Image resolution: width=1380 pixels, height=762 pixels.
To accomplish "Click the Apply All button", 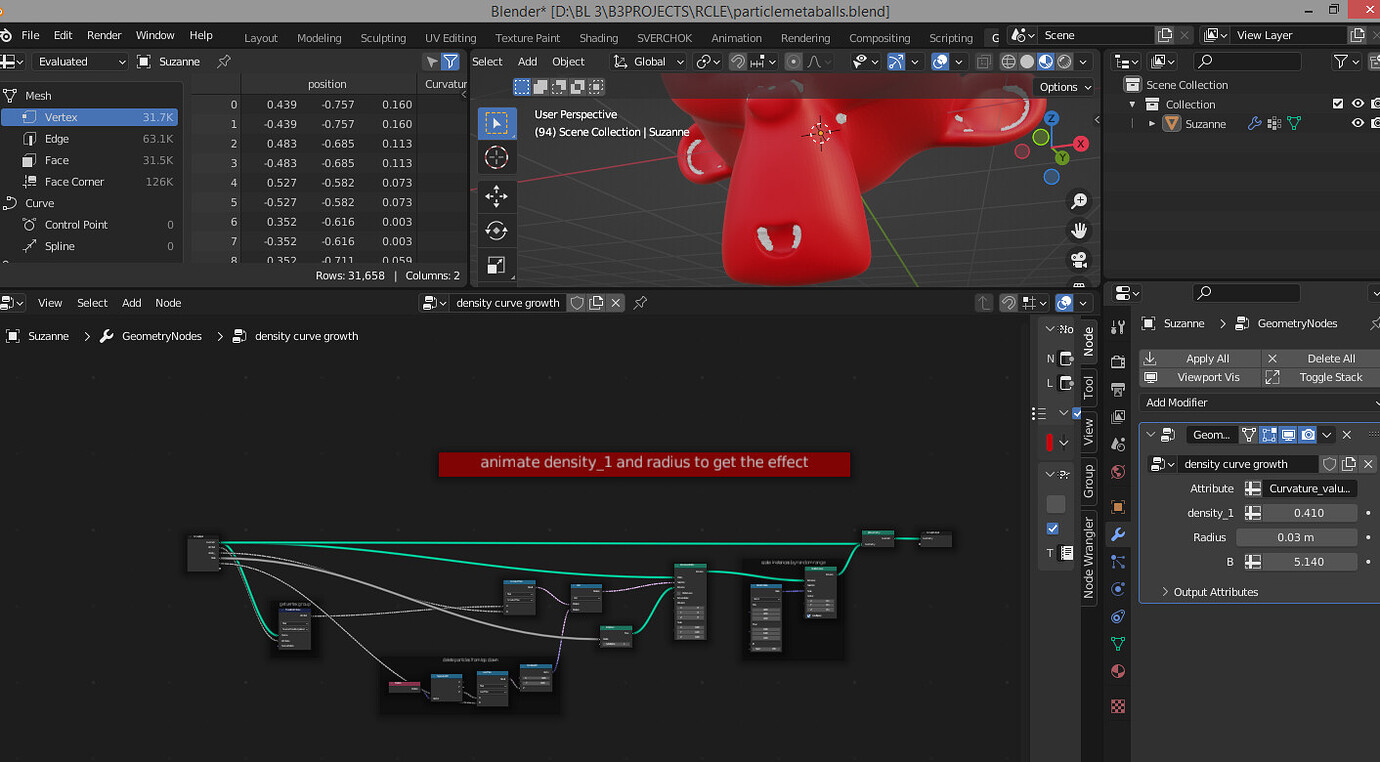I will pyautogui.click(x=1199, y=358).
